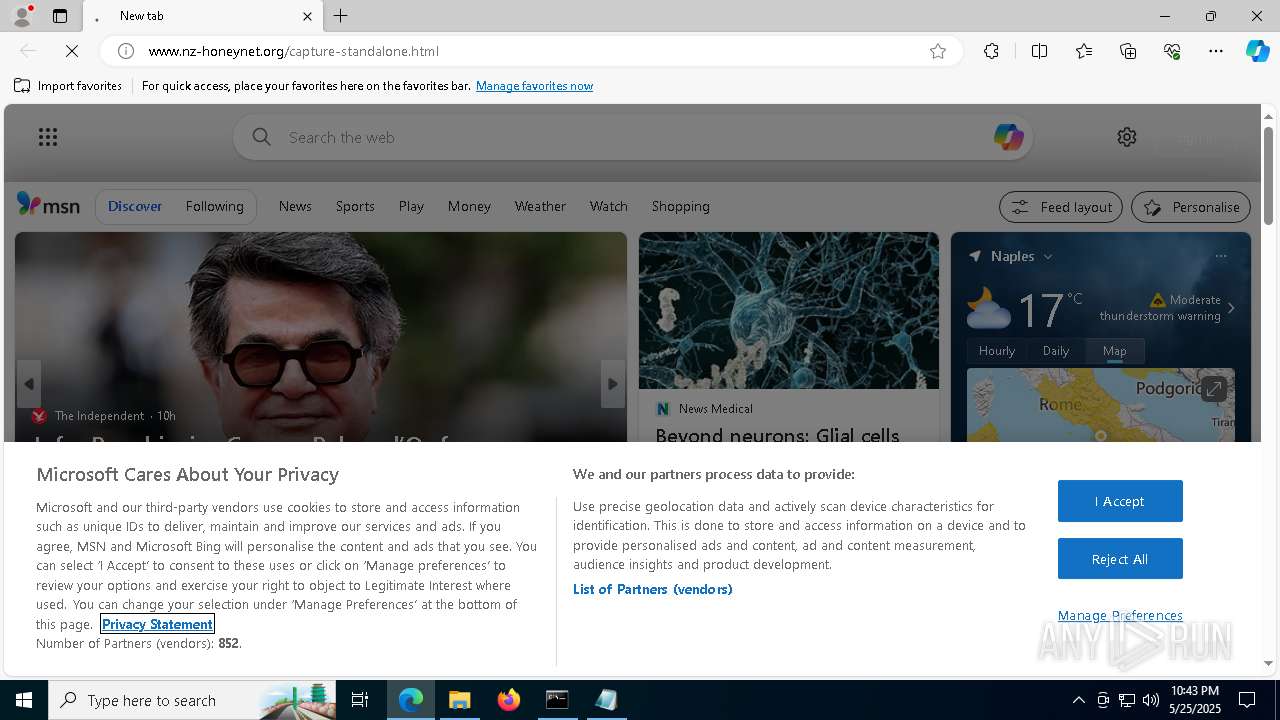Close the New tab tab

coord(307,16)
